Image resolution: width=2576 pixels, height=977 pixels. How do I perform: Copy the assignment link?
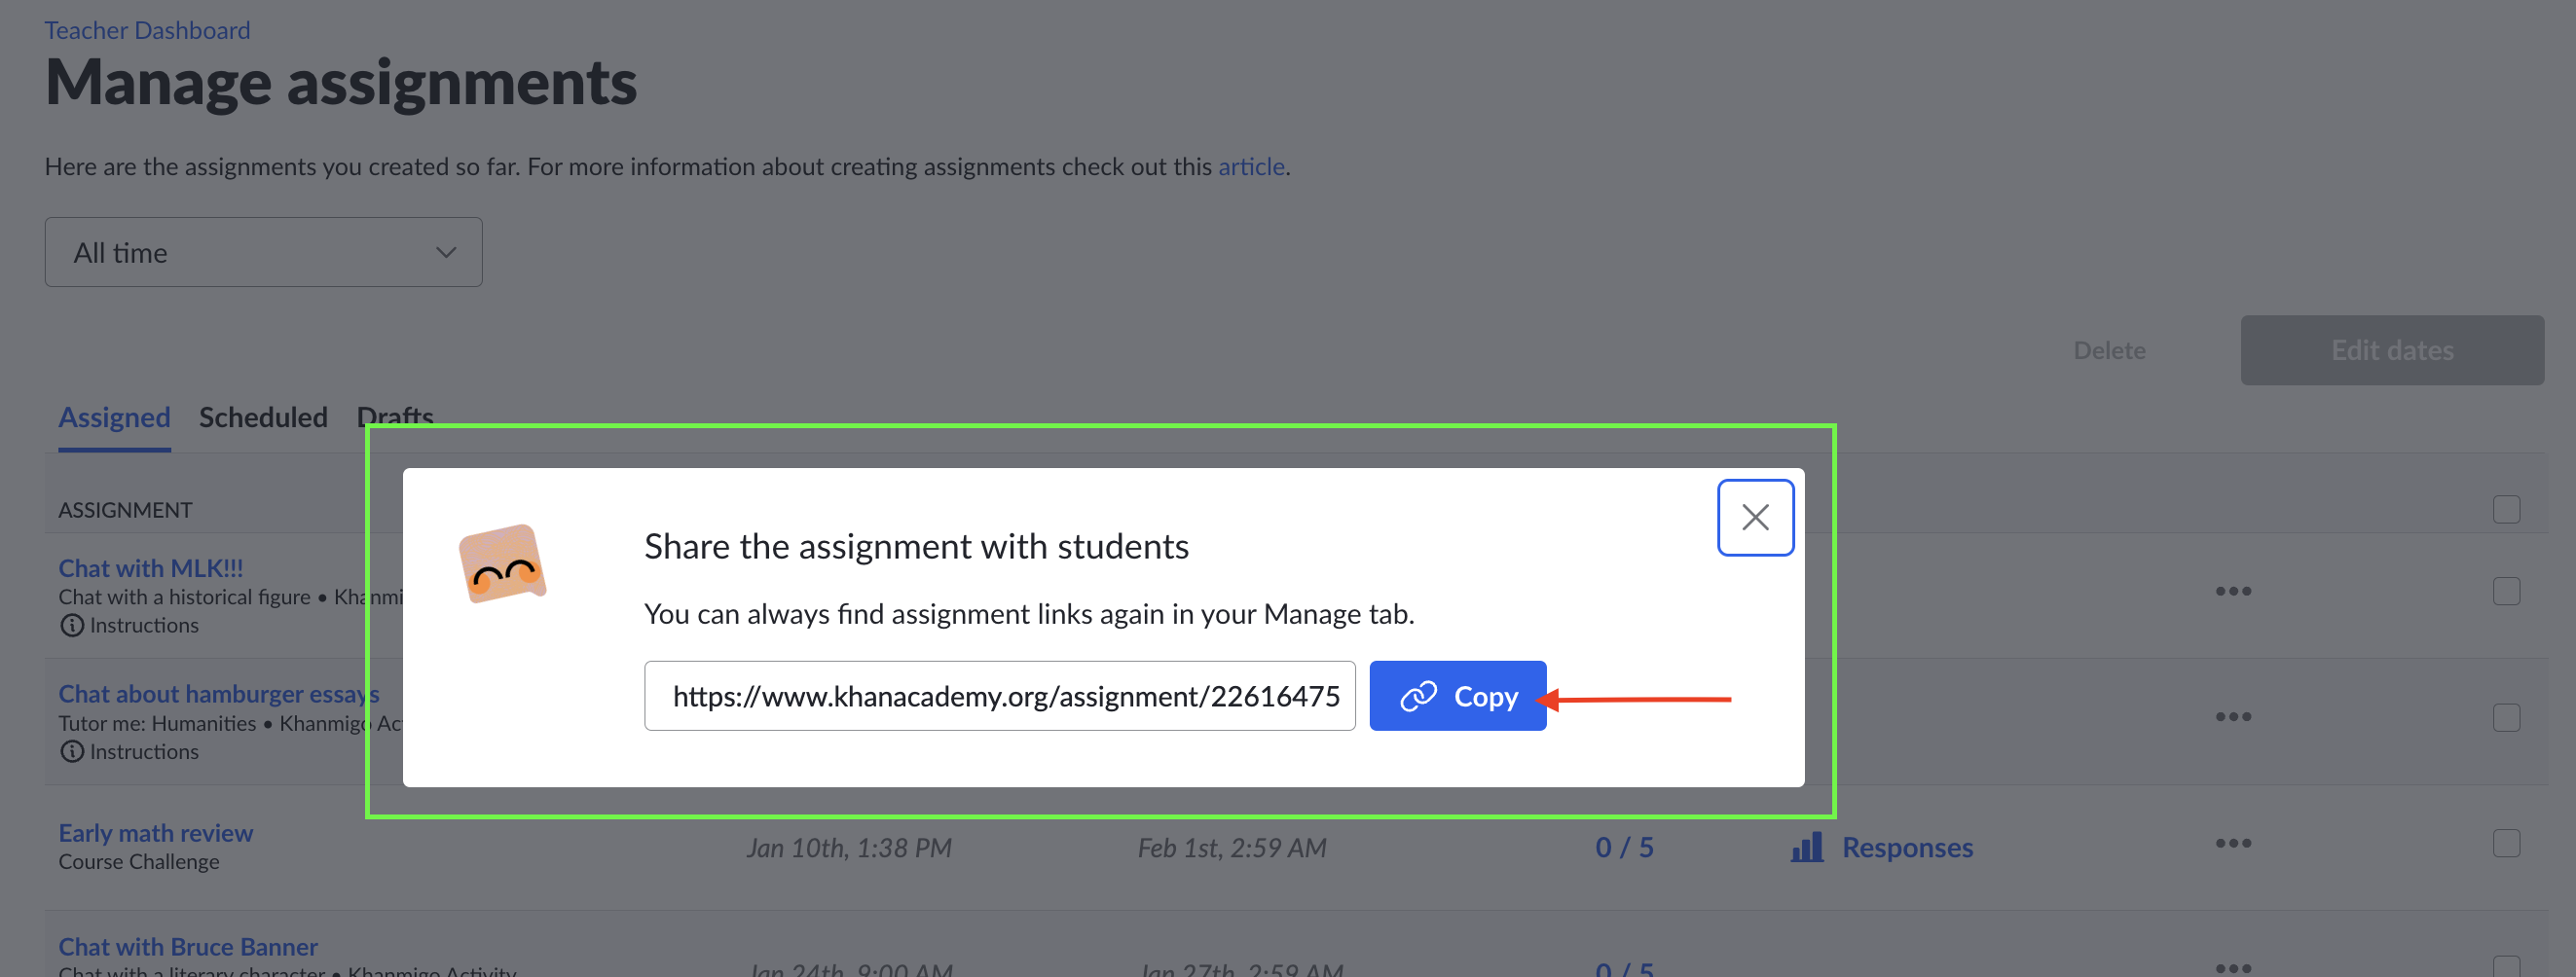point(1457,696)
